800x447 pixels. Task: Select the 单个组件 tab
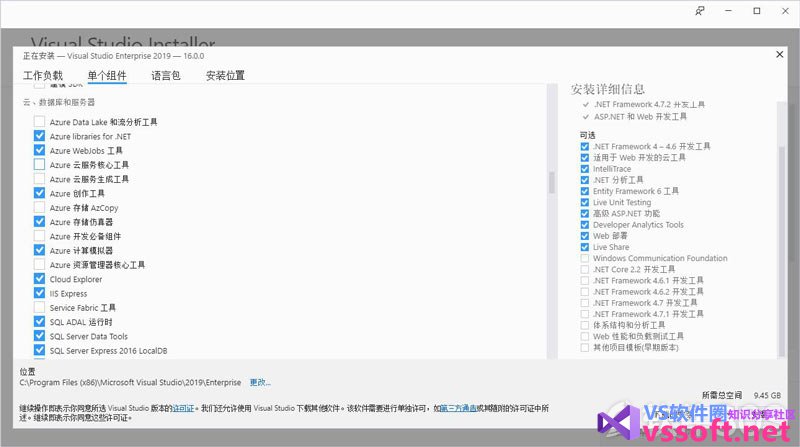107,76
